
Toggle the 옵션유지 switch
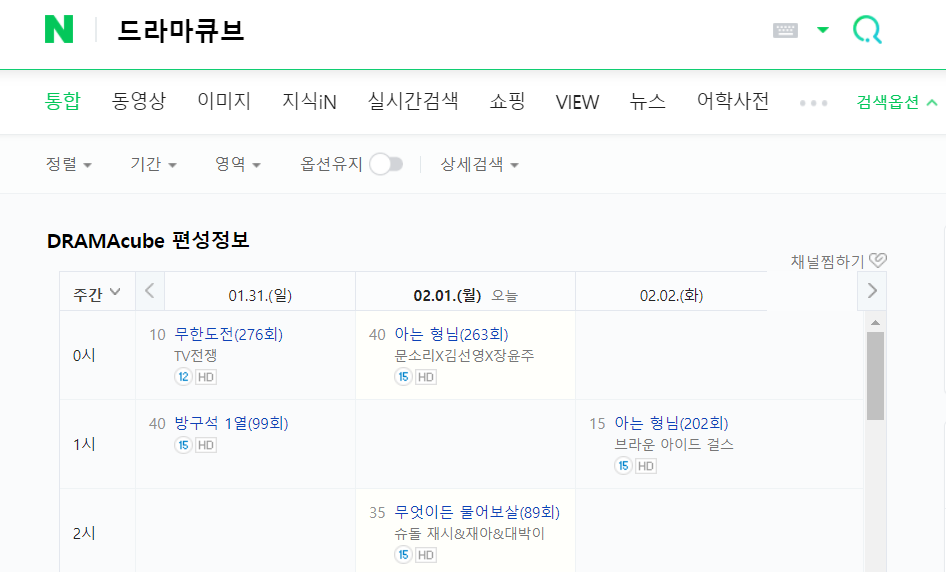tap(386, 164)
